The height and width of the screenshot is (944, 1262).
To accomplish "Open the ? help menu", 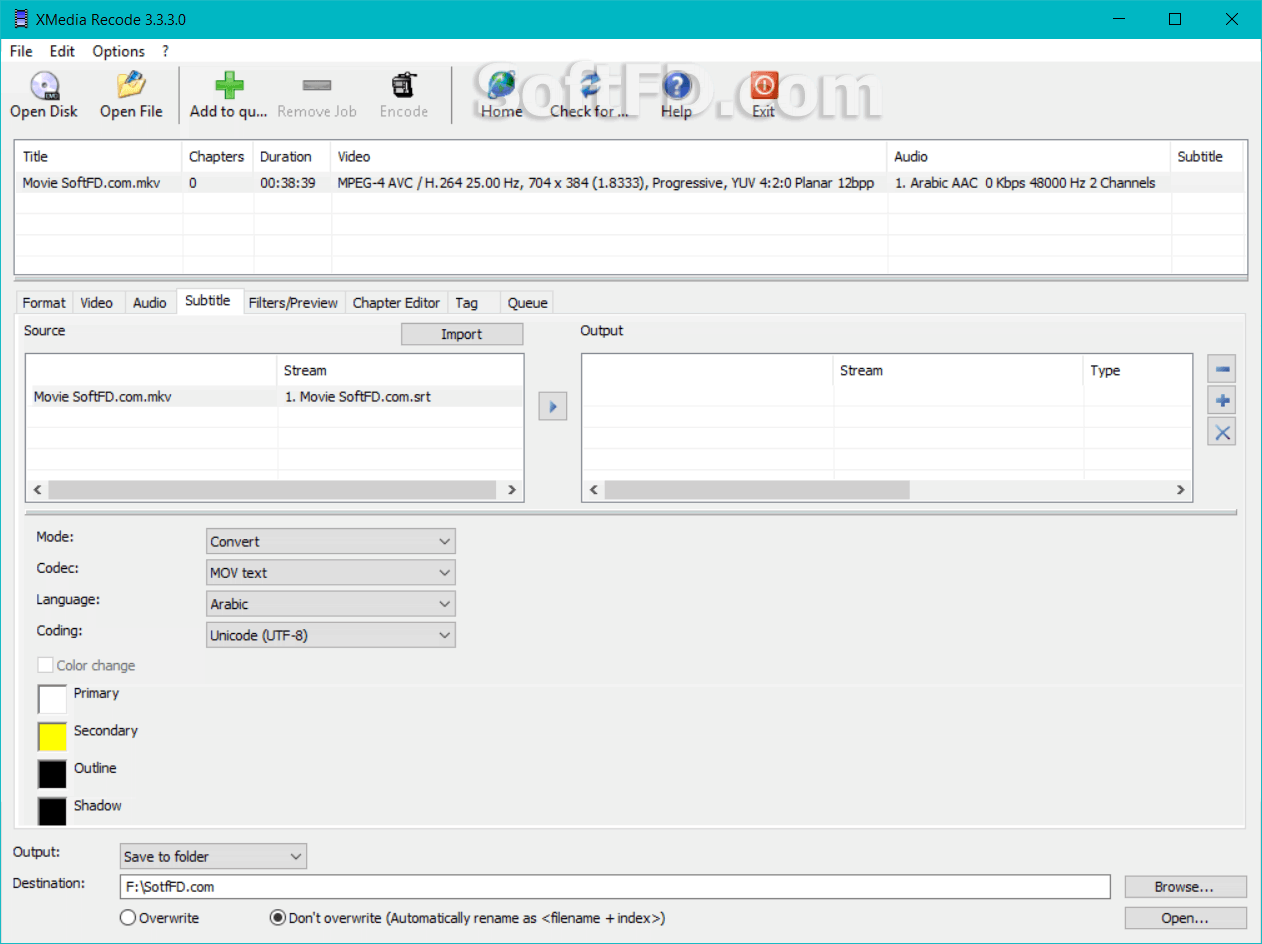I will coord(166,51).
